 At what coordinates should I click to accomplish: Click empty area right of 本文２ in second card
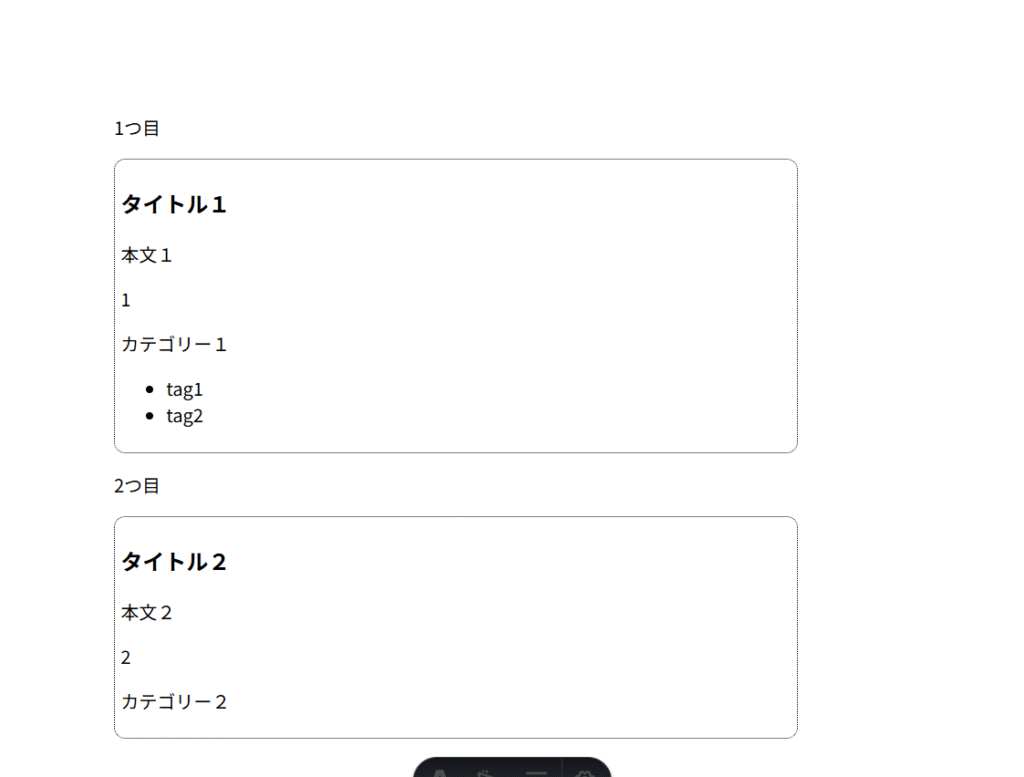500,612
